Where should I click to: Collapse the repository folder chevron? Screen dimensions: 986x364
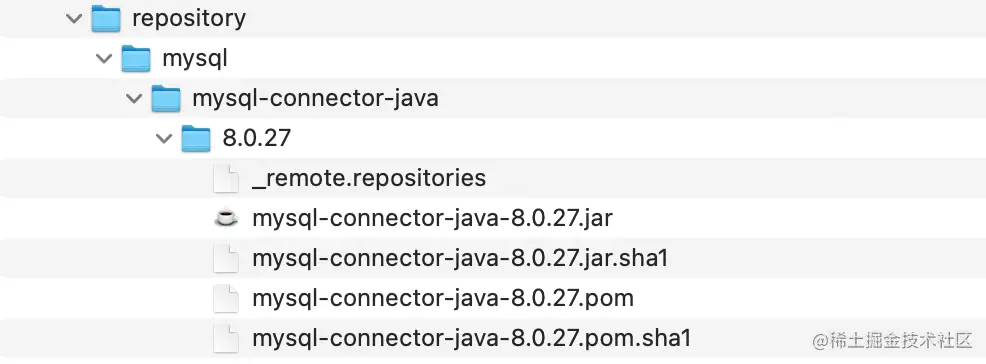click(74, 18)
